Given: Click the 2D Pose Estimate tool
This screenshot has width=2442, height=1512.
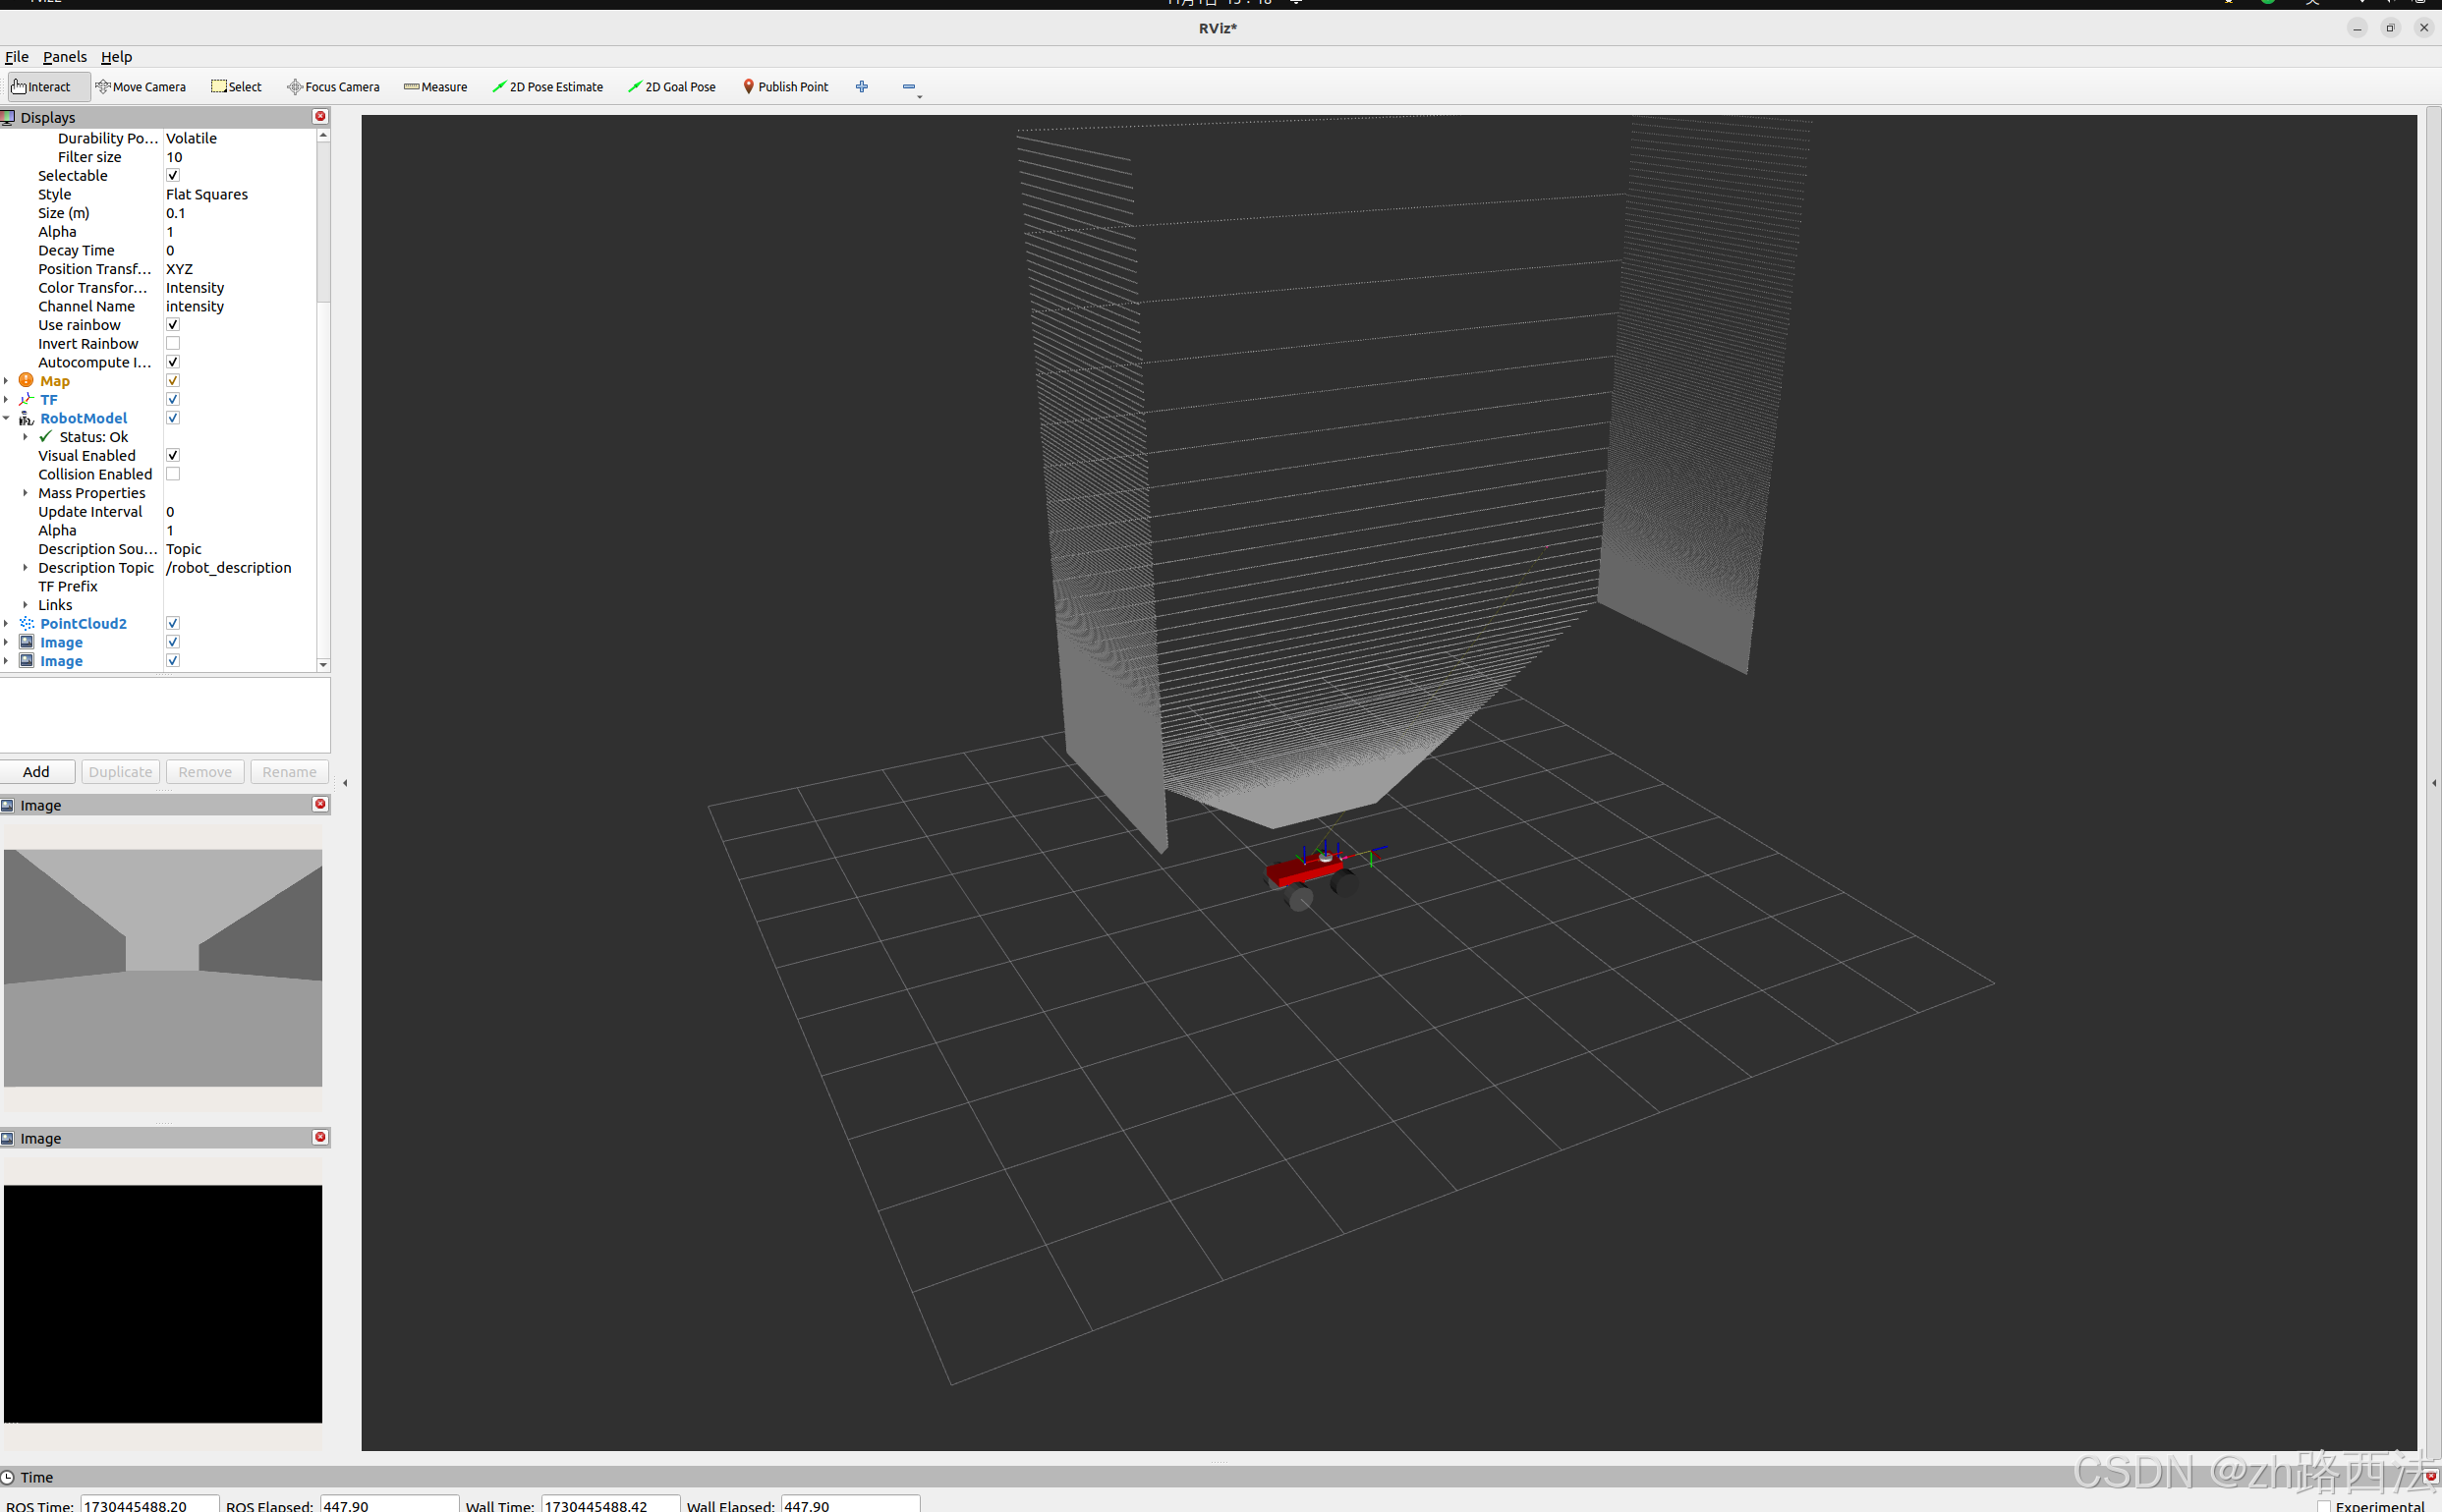Looking at the screenshot, I should [x=547, y=87].
